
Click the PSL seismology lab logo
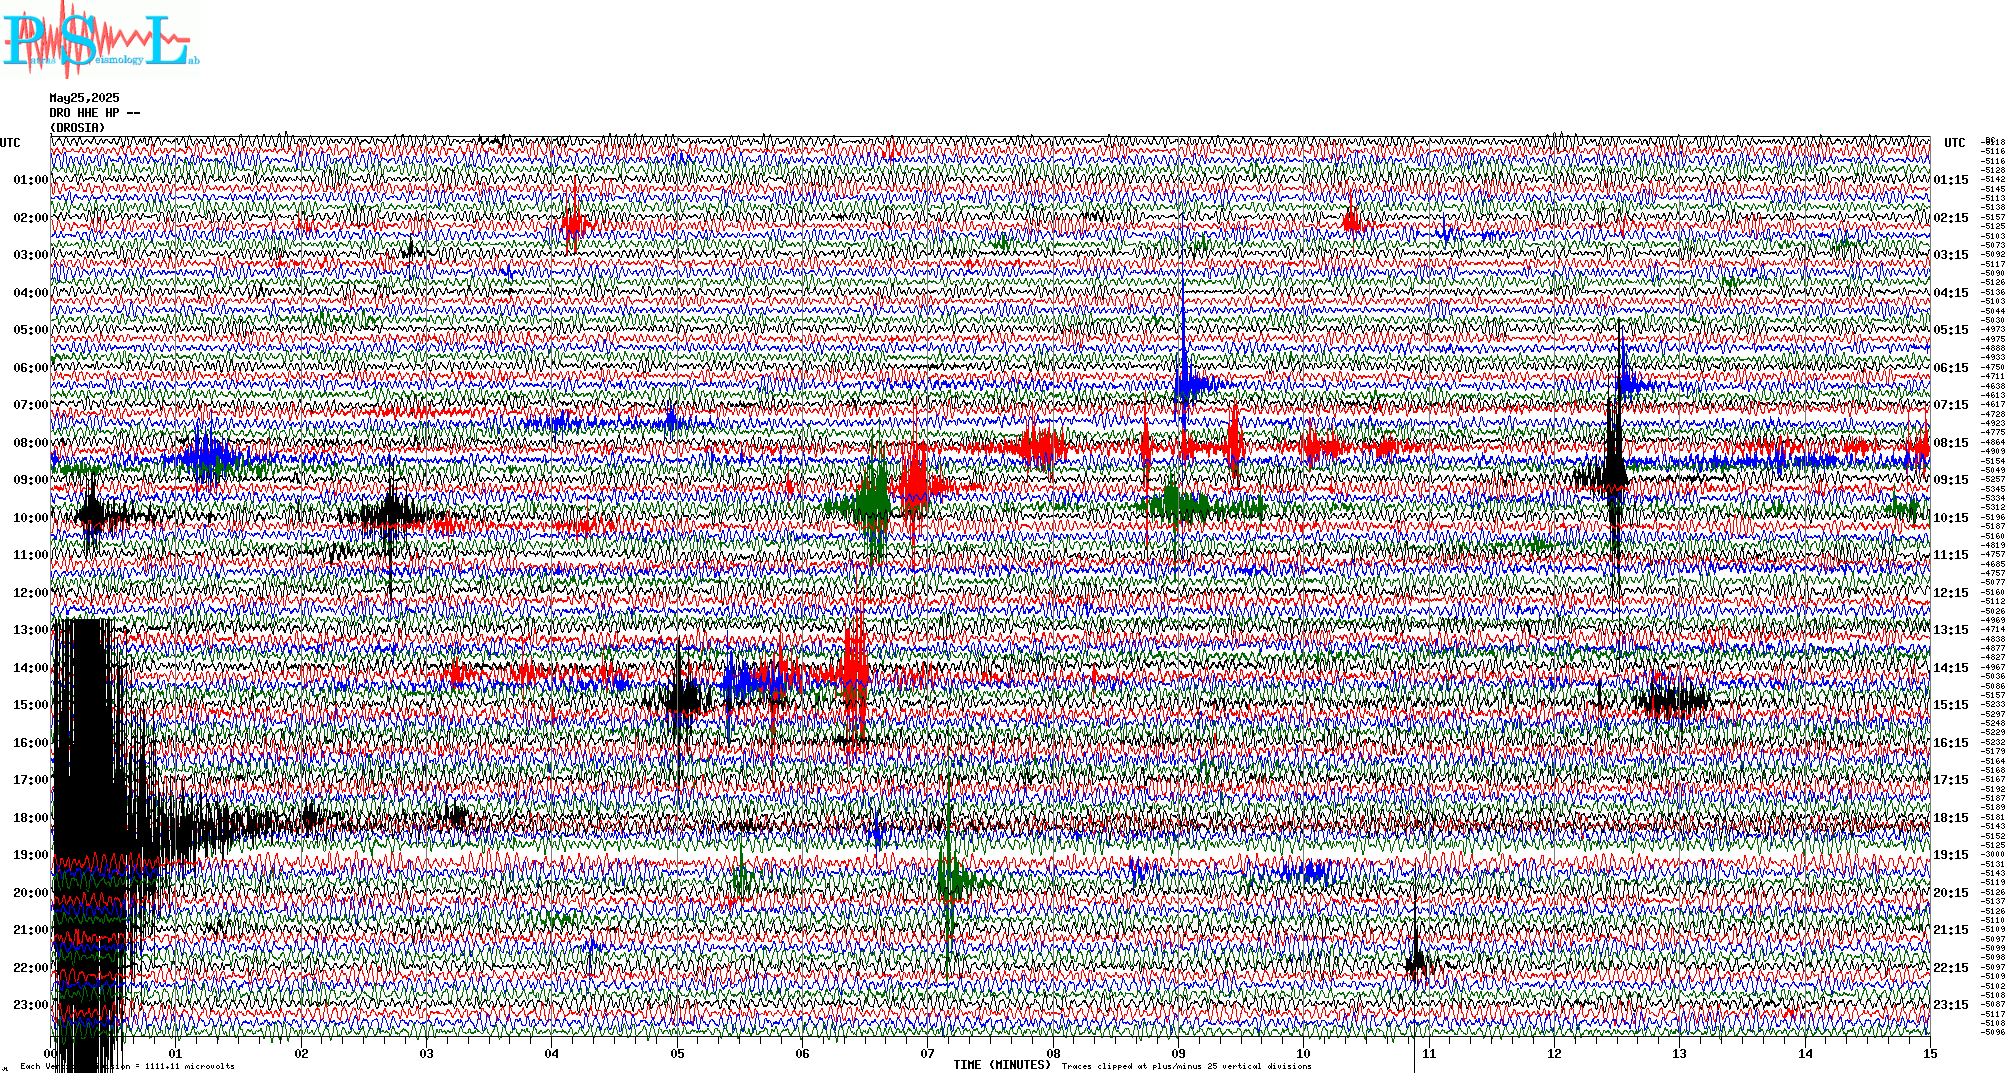coord(100,40)
